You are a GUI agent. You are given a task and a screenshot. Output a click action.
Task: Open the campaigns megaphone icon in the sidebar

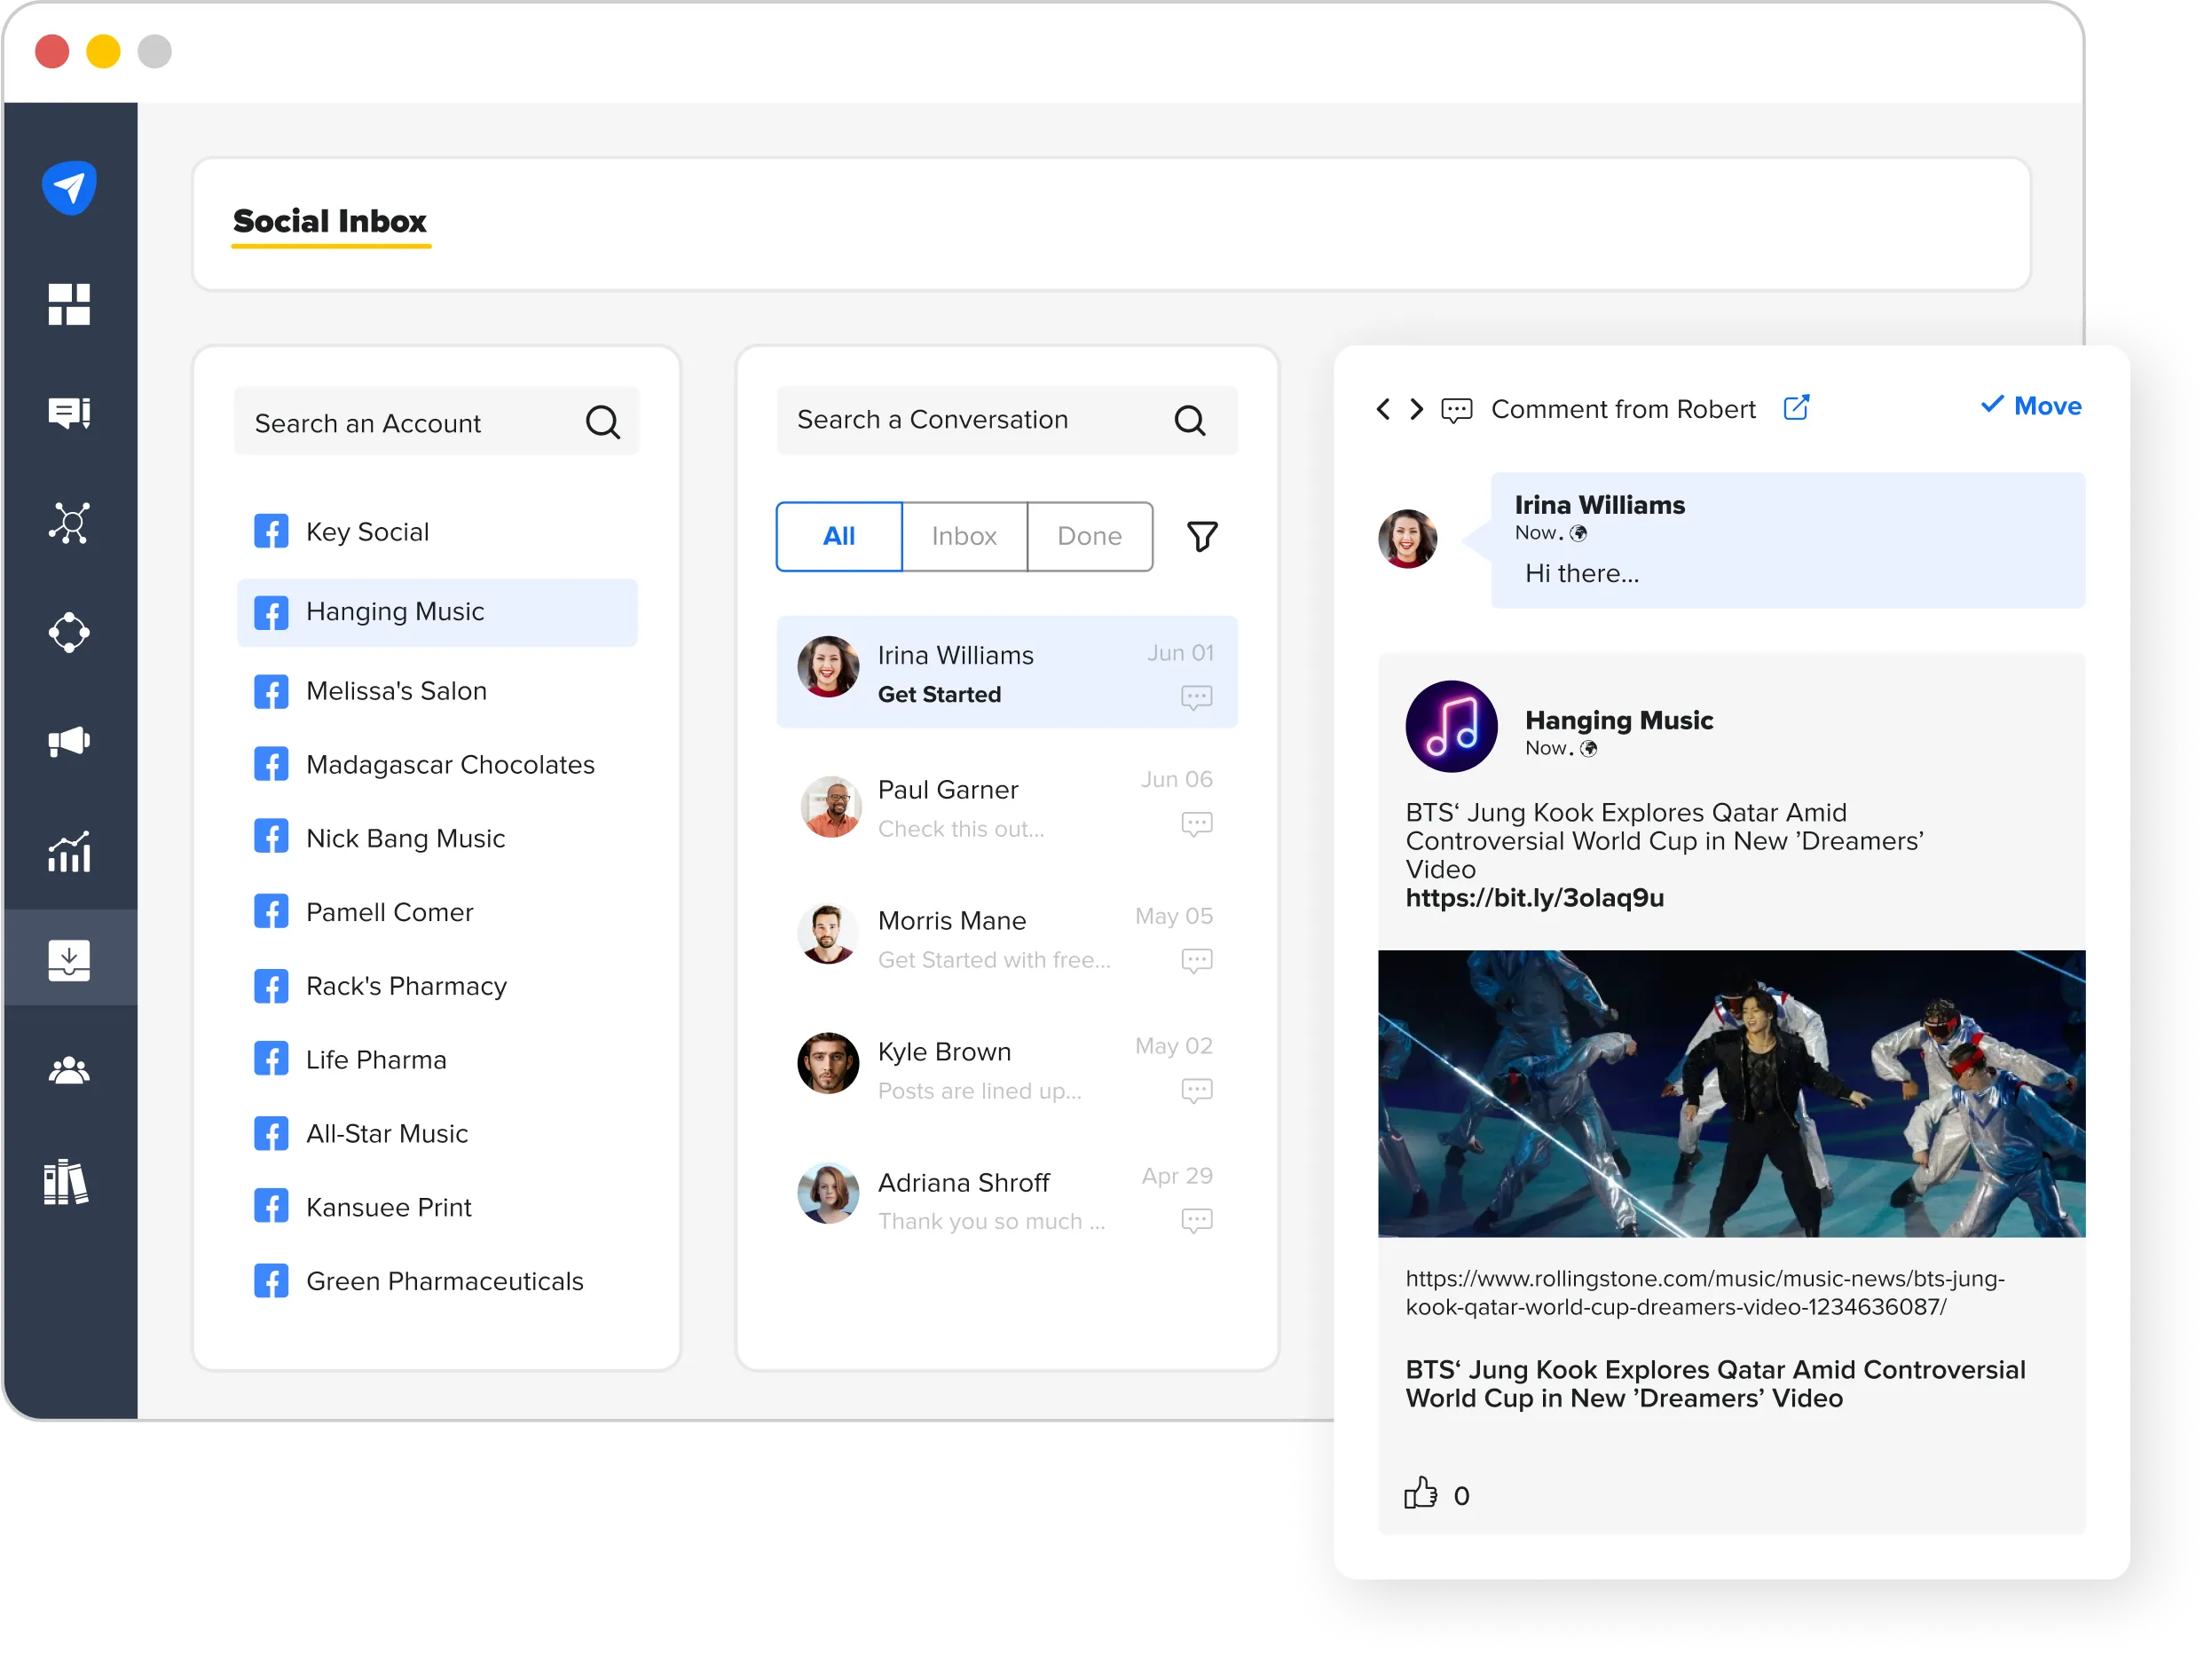pos(69,742)
